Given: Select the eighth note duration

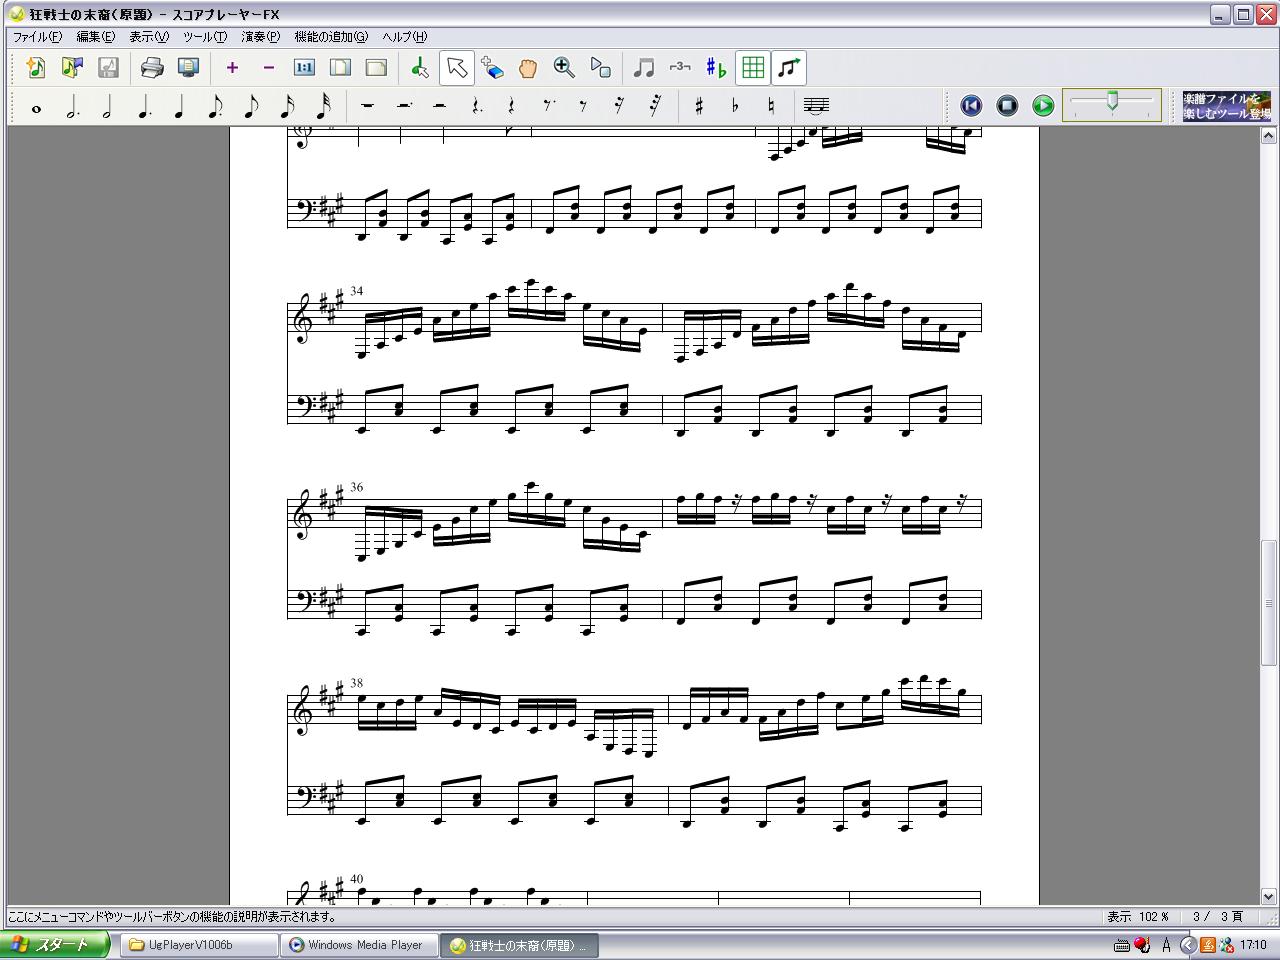Looking at the screenshot, I should tap(251, 107).
